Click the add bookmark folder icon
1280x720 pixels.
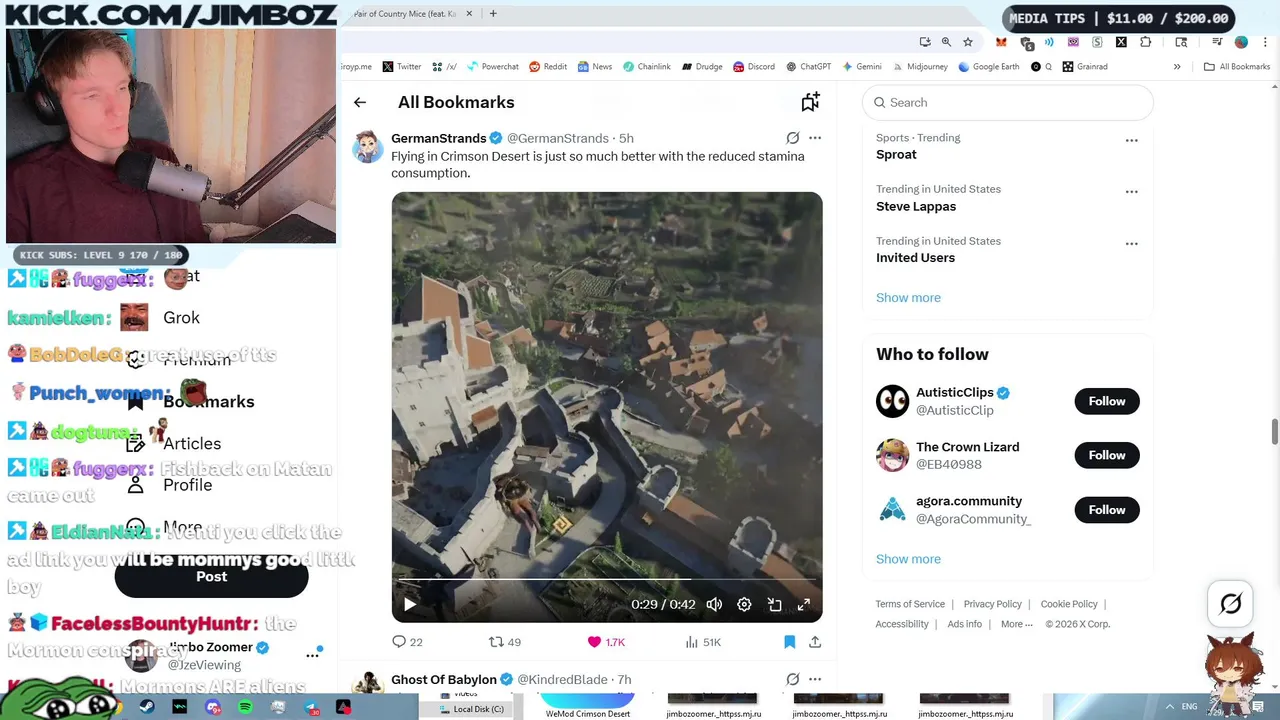[x=810, y=102]
